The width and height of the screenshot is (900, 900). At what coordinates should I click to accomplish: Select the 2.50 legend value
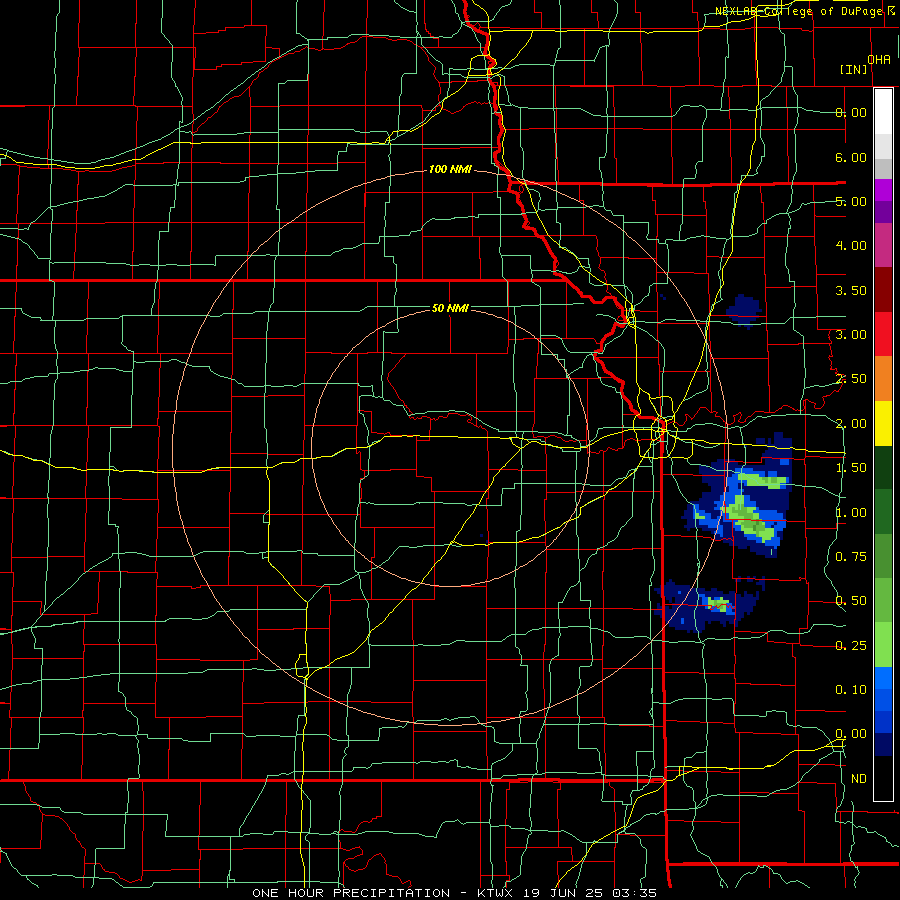(x=851, y=379)
